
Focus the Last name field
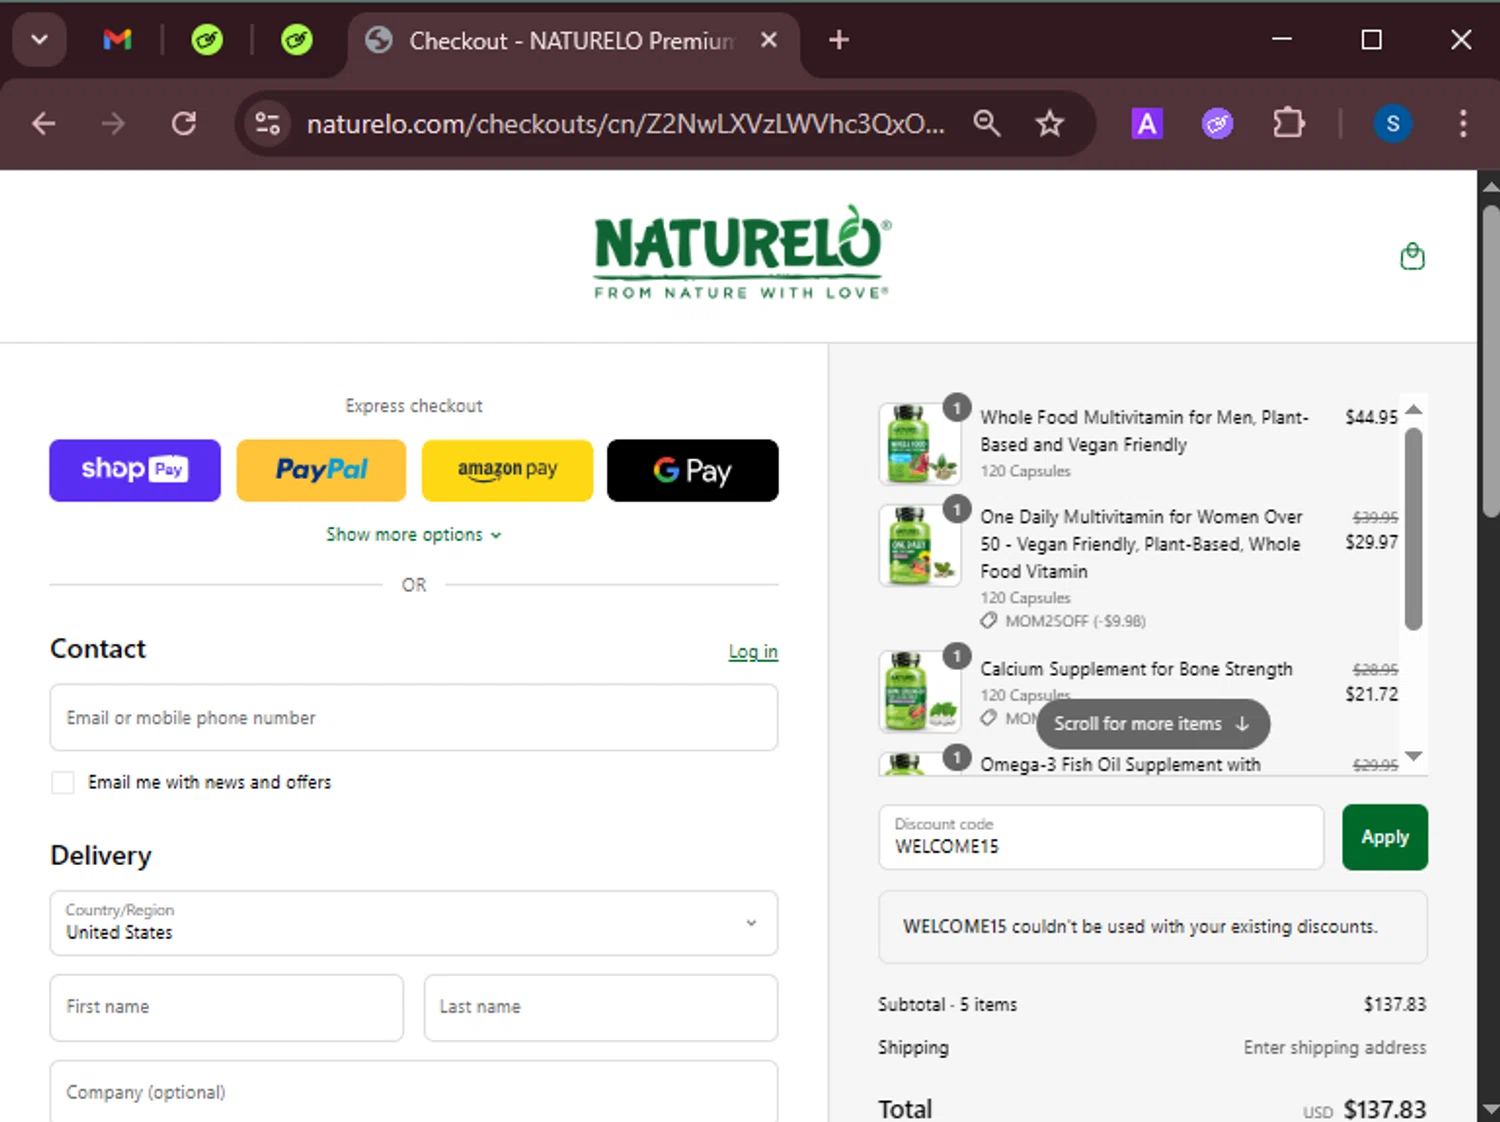pos(601,1007)
